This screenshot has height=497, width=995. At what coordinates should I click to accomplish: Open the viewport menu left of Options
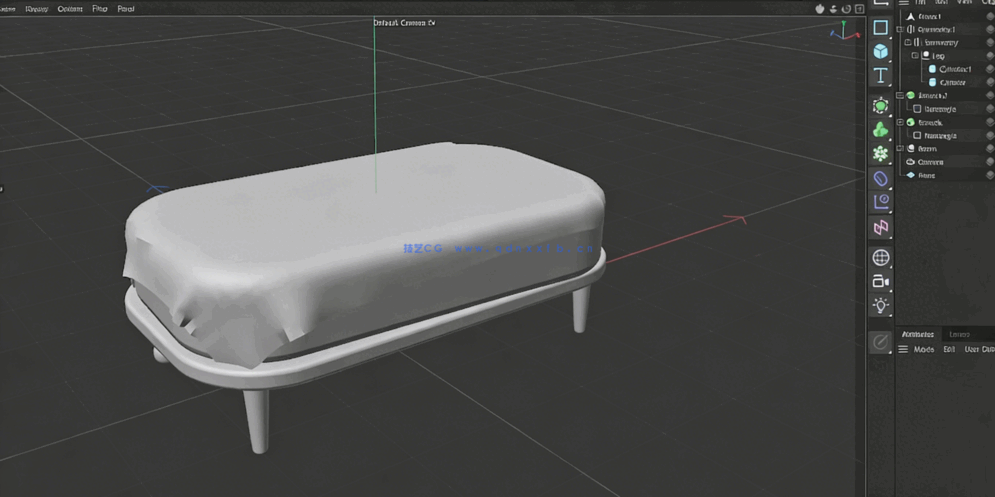36,9
